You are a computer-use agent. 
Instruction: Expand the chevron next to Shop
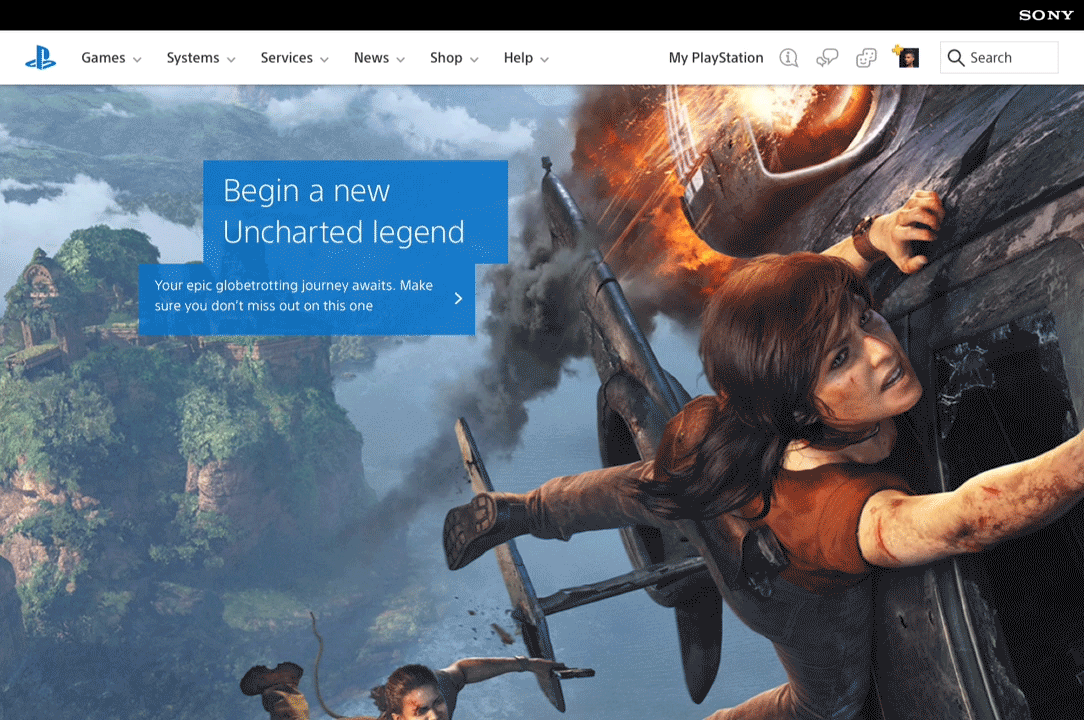tap(474, 60)
